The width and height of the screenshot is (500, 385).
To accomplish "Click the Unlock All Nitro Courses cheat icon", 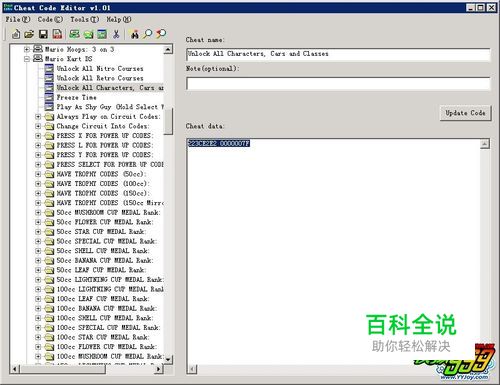I will [x=49, y=68].
